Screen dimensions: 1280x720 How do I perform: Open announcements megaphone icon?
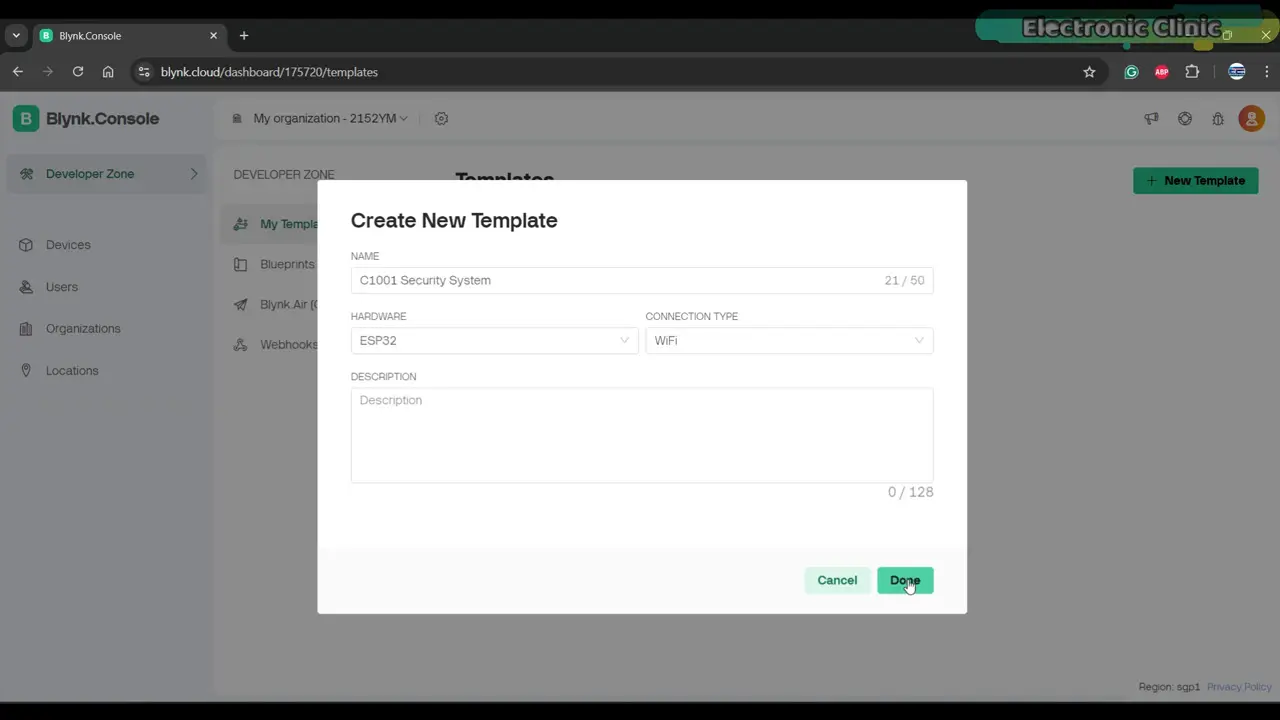pyautogui.click(x=1151, y=118)
